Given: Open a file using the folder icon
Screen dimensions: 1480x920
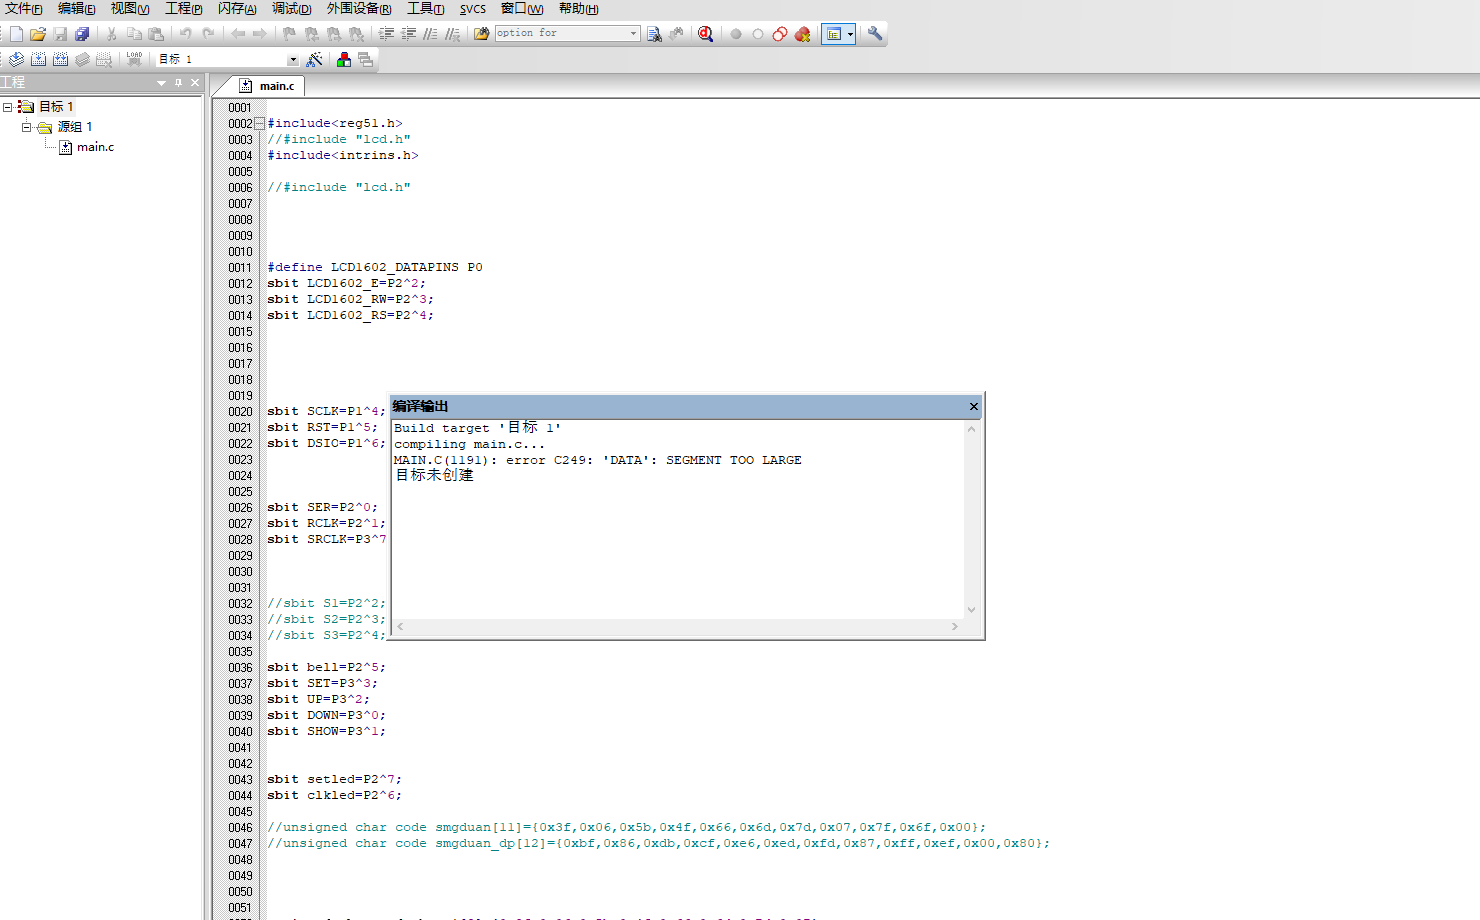Looking at the screenshot, I should coord(38,34).
